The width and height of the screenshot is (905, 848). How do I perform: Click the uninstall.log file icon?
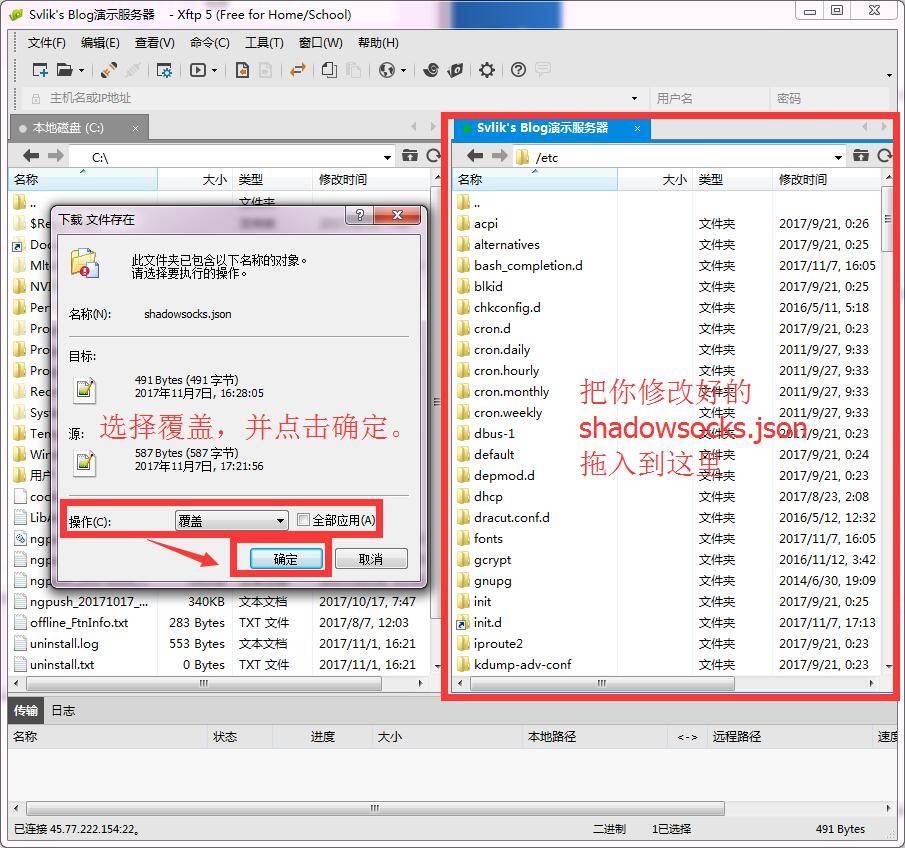(x=20, y=644)
